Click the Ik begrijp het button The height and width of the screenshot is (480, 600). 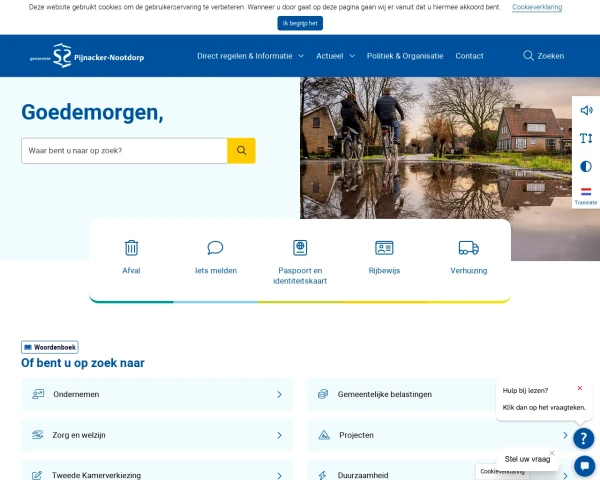tap(300, 23)
